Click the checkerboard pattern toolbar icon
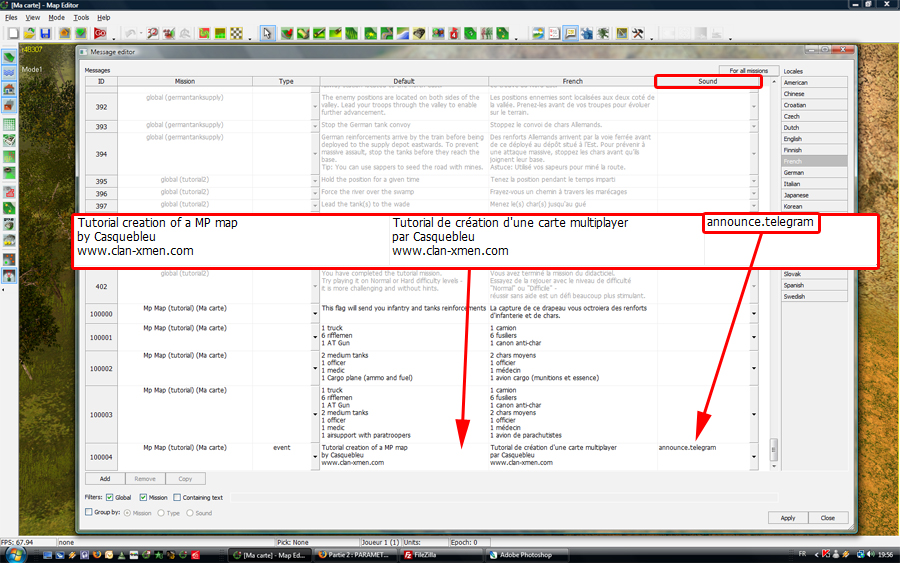Screen dimensions: 900x563 [x=236, y=33]
